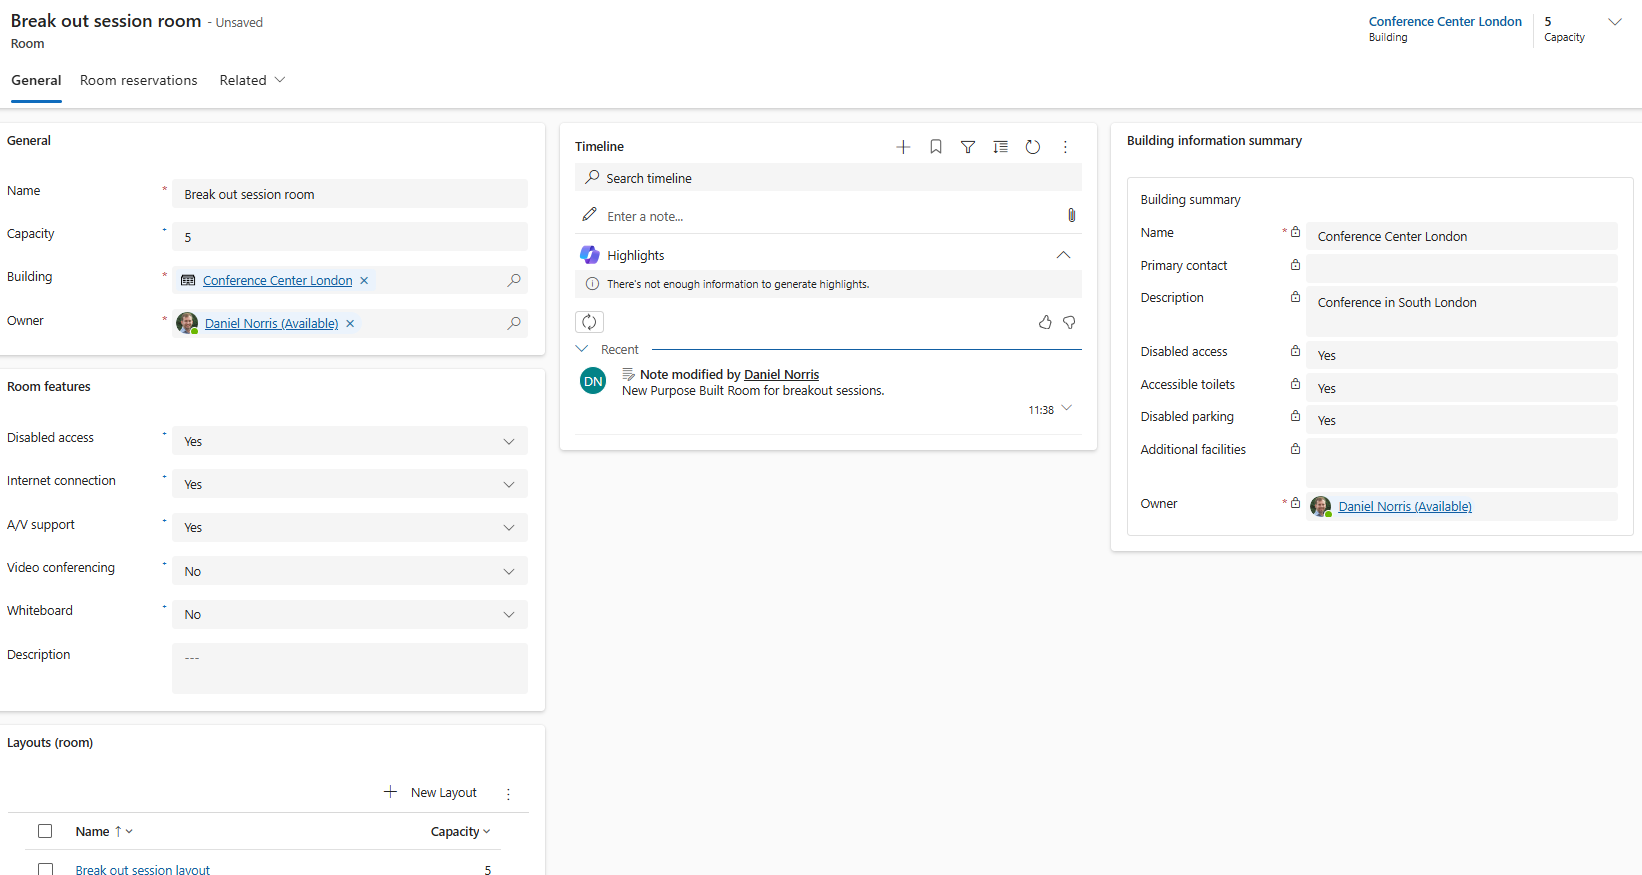Remove Conference Center London from Building field
This screenshot has width=1642, height=875.
click(x=364, y=280)
